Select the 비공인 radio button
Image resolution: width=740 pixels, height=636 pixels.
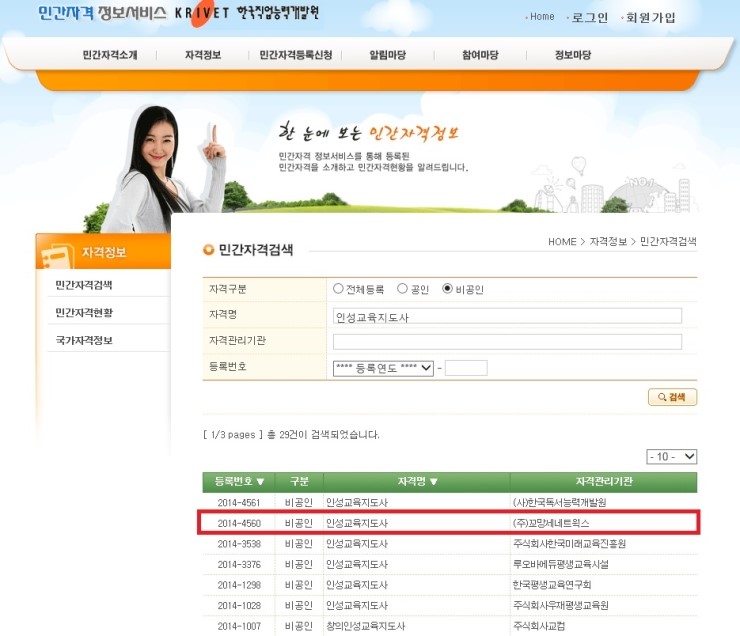tap(447, 289)
